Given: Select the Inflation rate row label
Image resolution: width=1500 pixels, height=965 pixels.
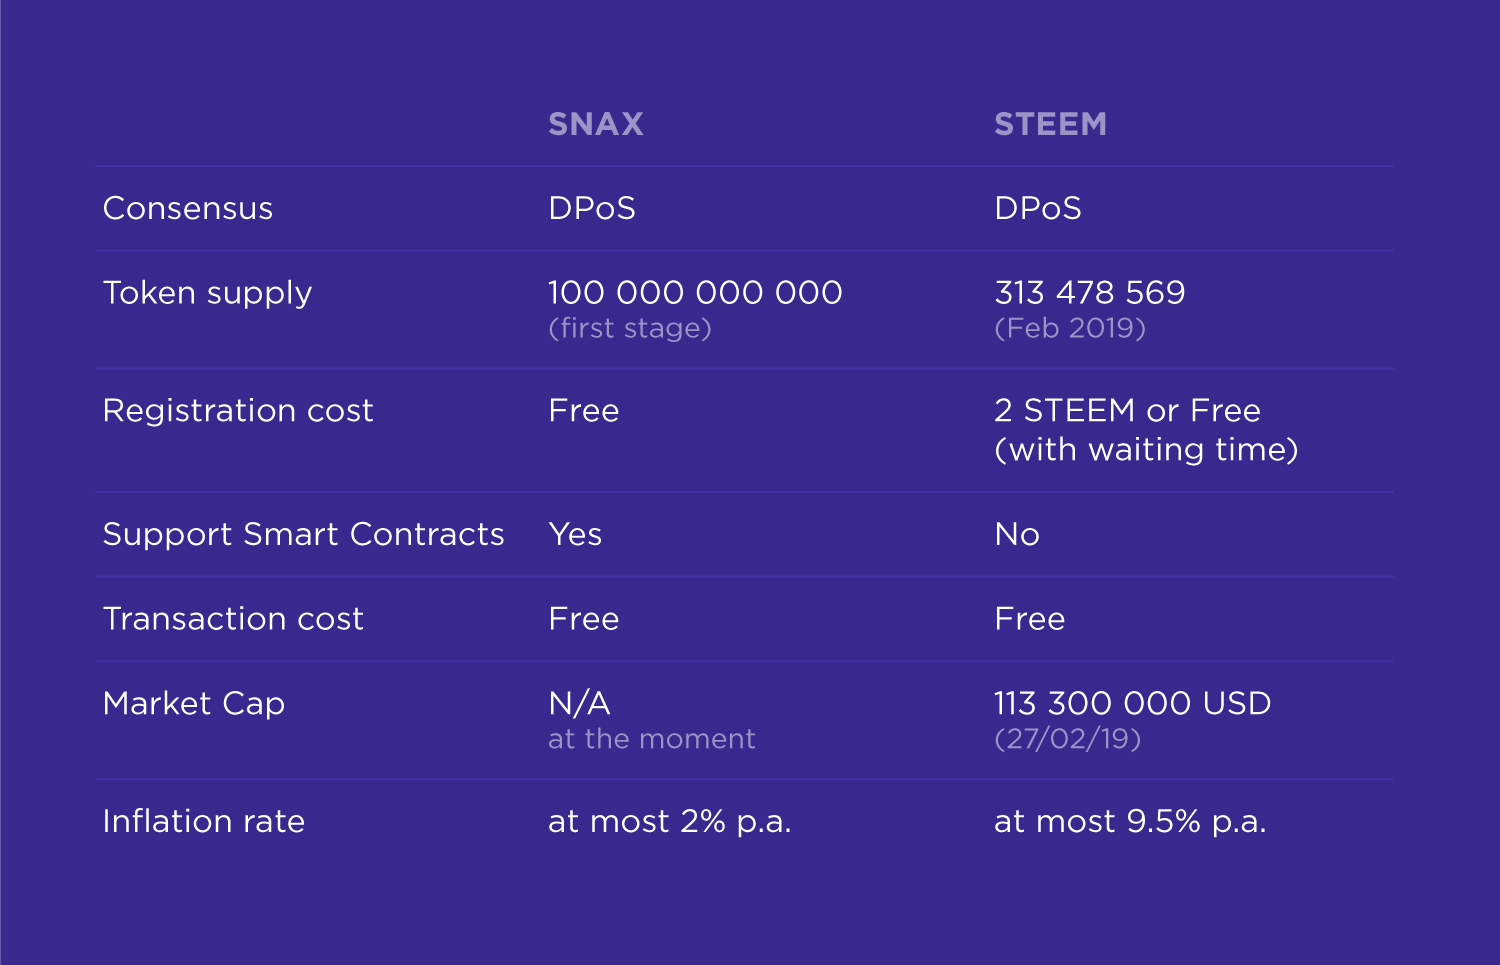Looking at the screenshot, I should [204, 822].
